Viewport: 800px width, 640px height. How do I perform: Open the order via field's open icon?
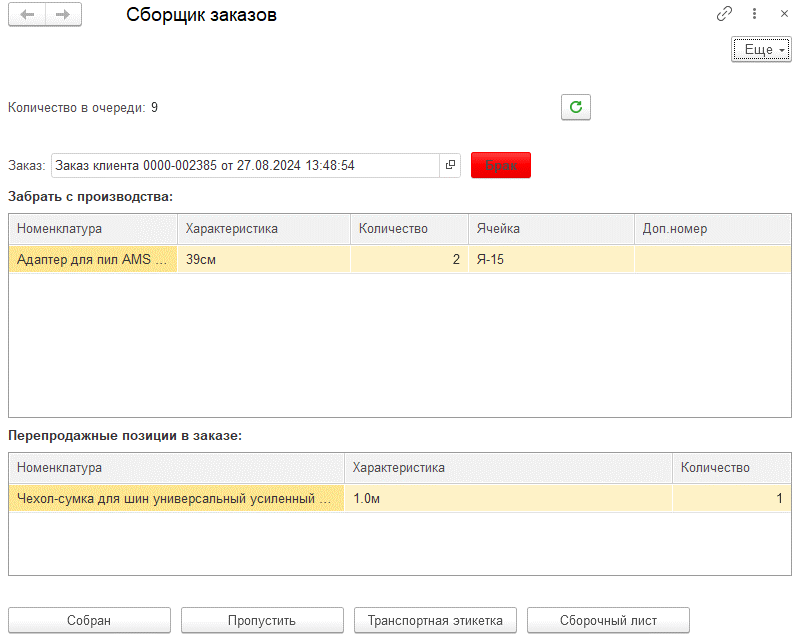450,165
